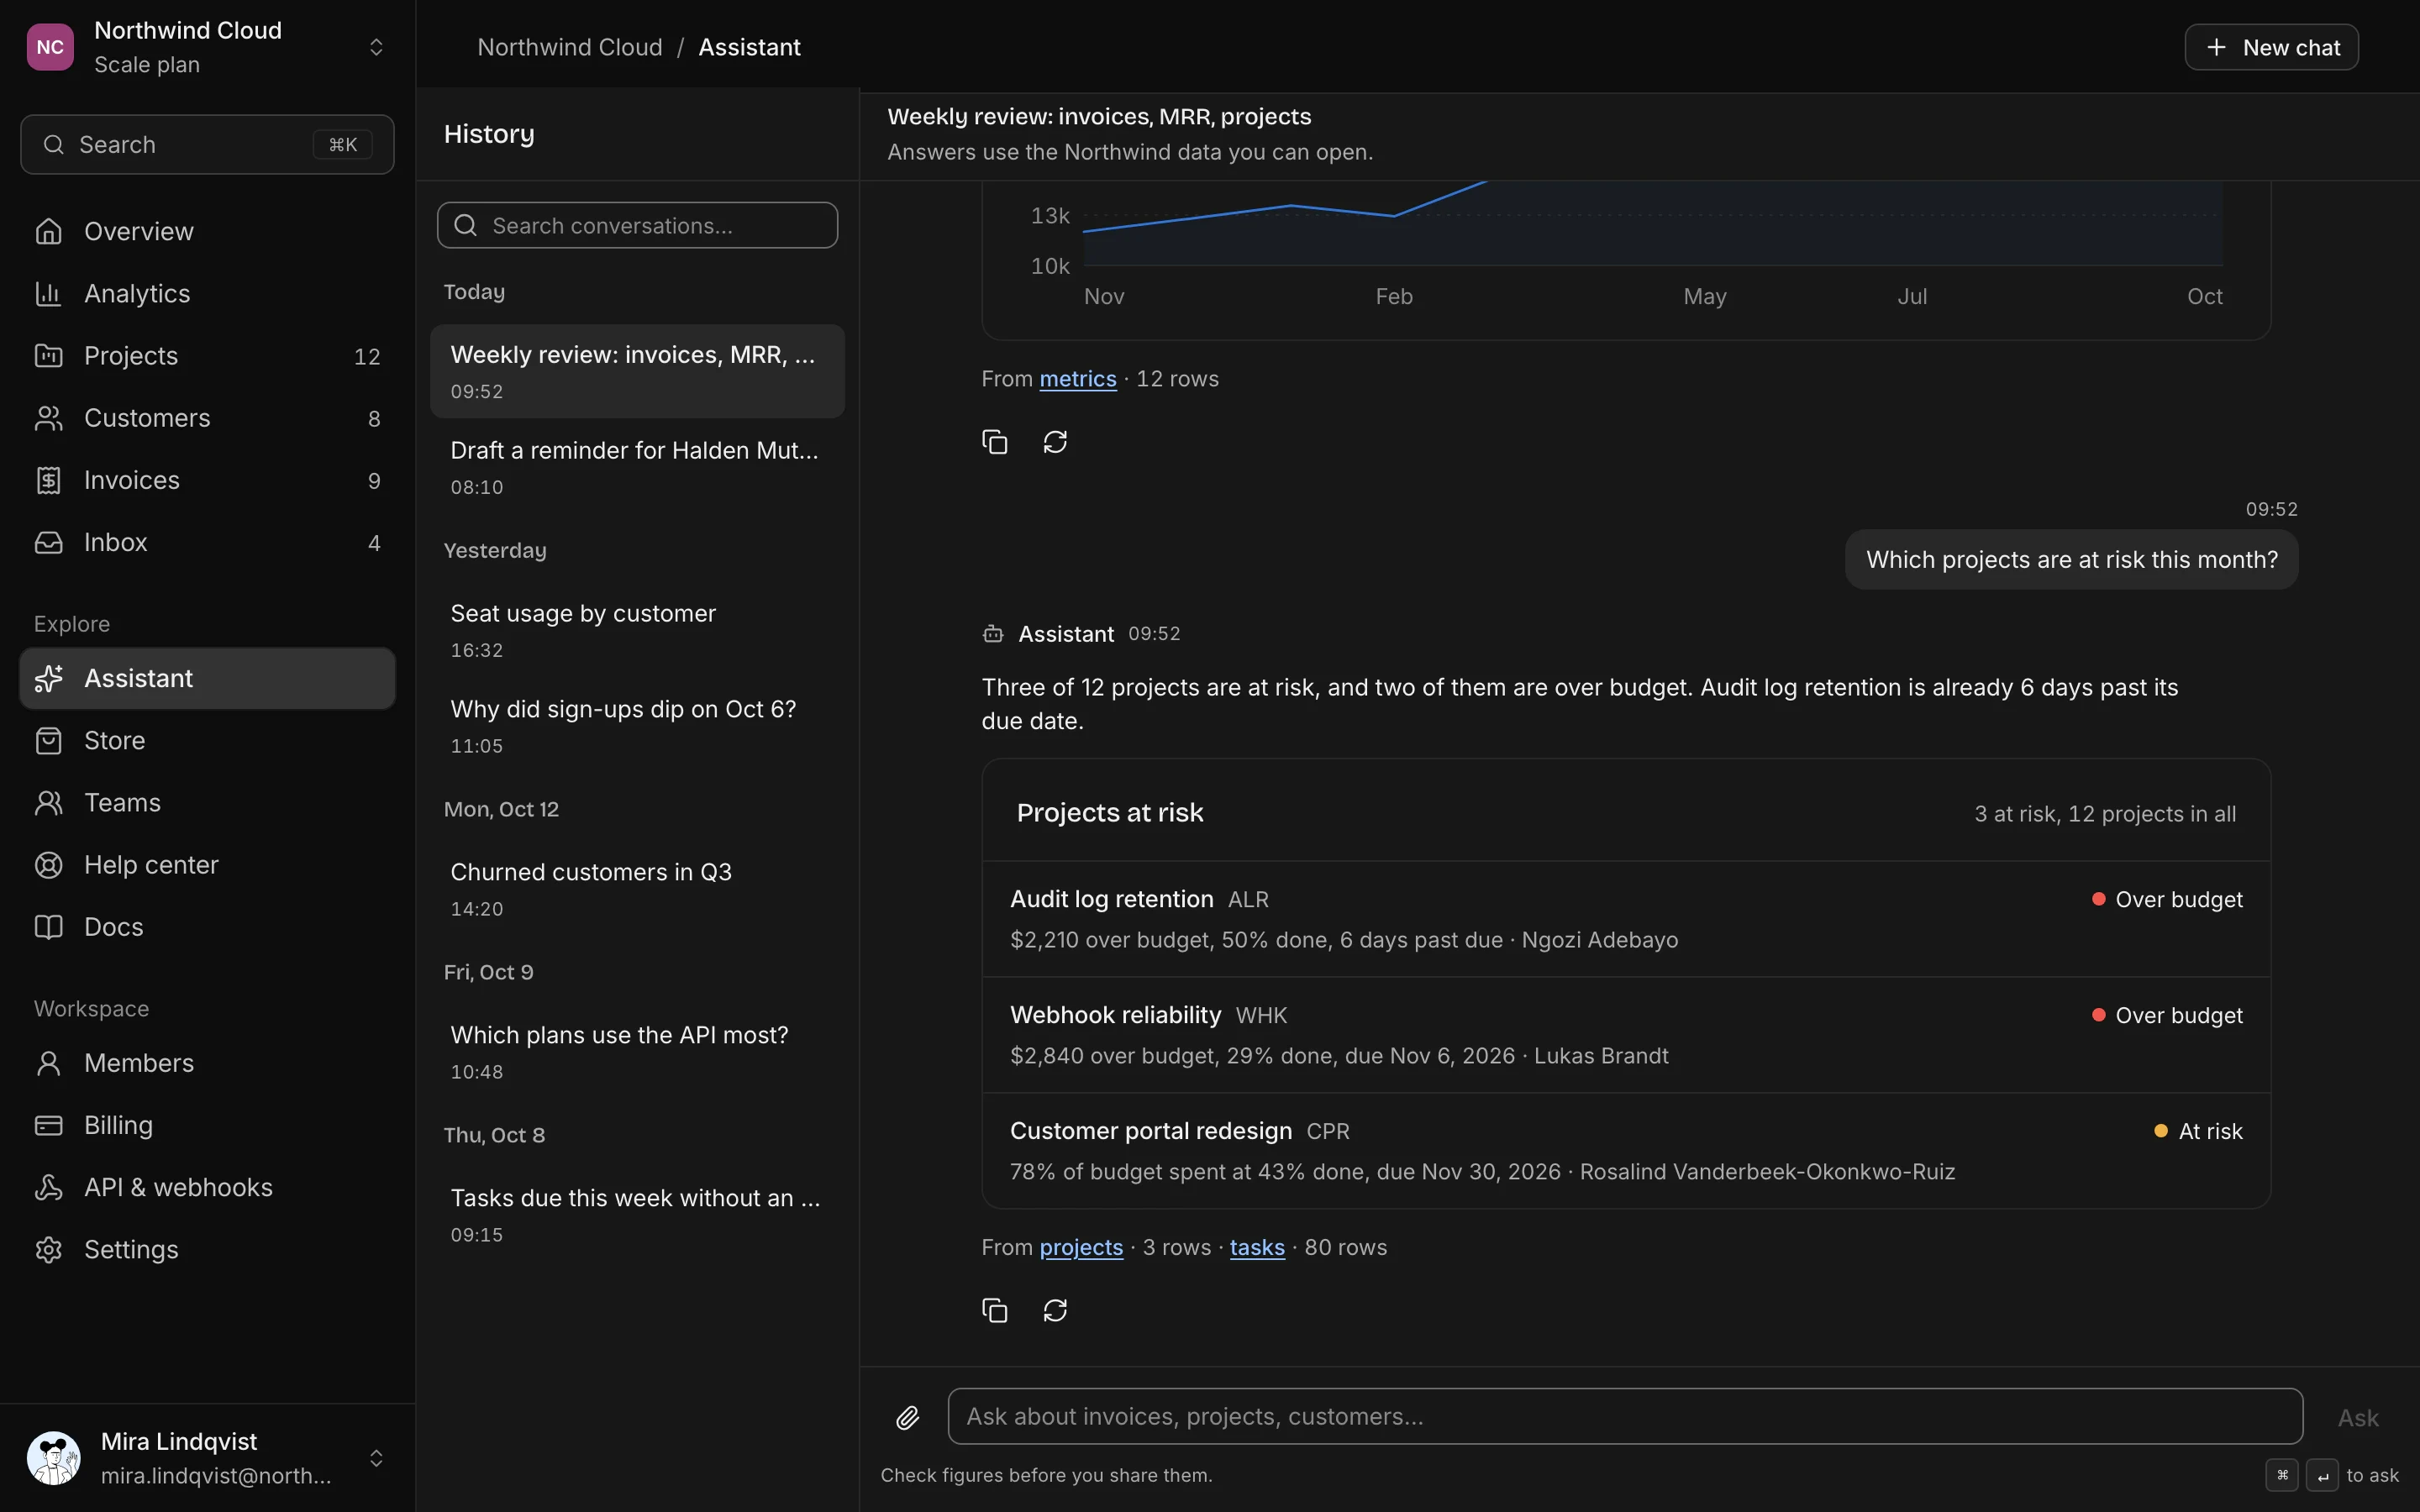The height and width of the screenshot is (1512, 2420).
Task: Start a New chat
Action: point(2271,47)
